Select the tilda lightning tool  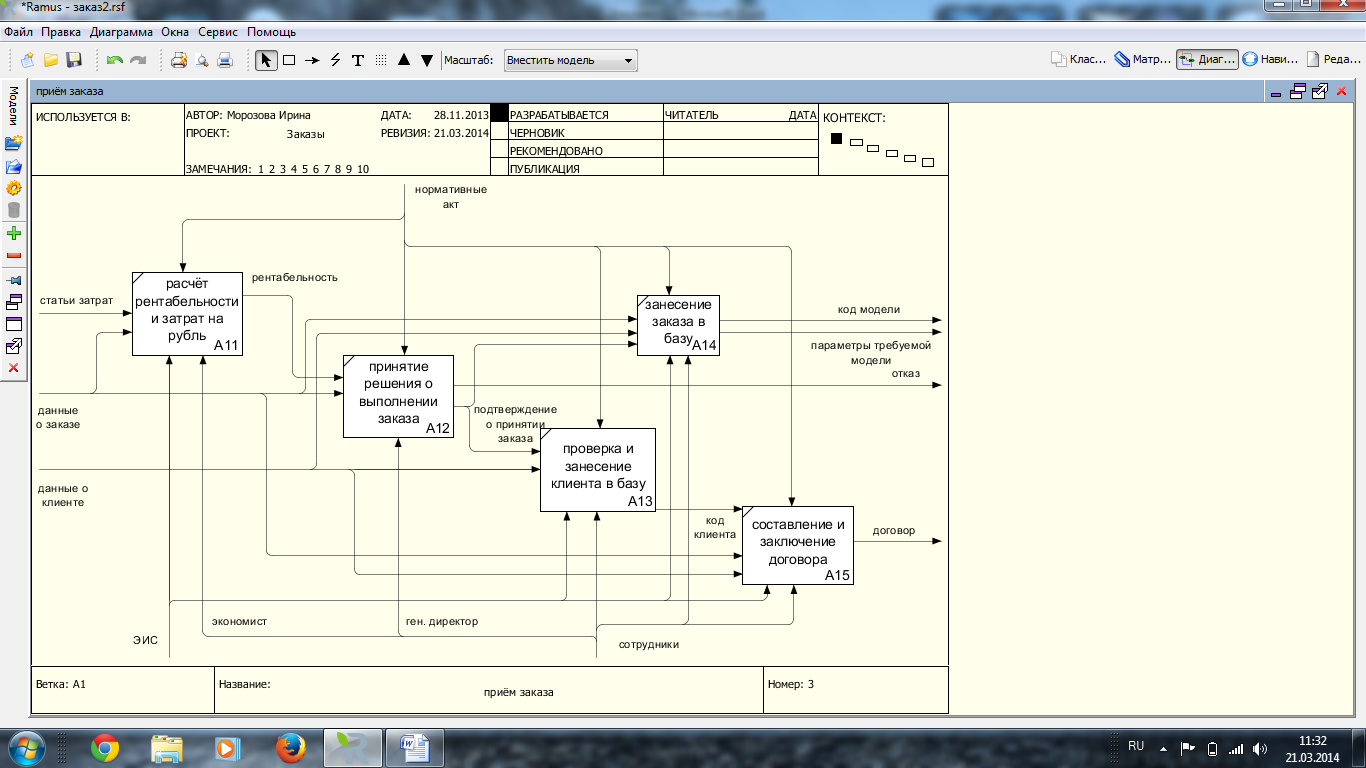click(x=335, y=60)
